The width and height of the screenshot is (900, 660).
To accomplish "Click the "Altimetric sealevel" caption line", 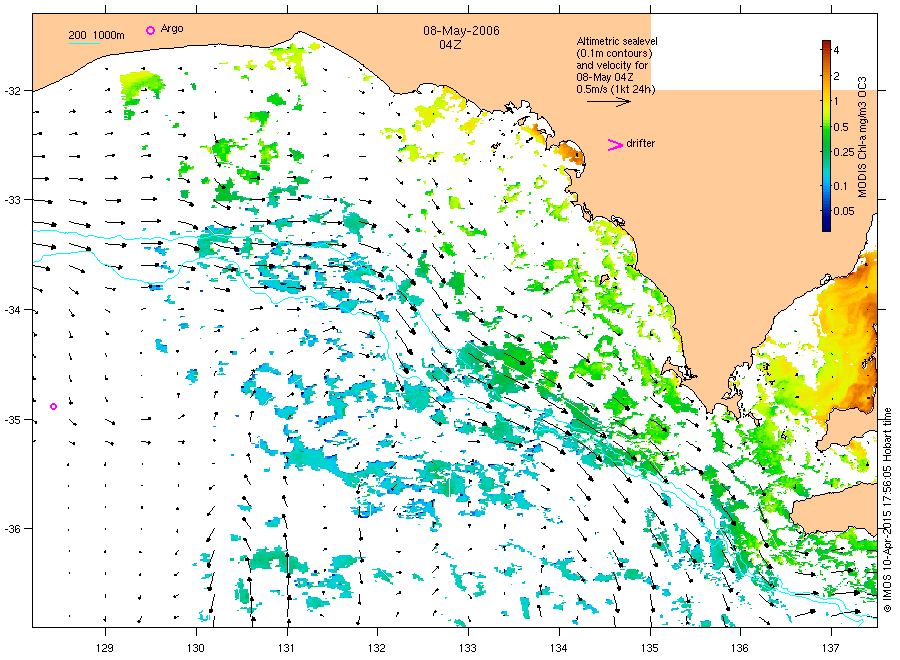I will coord(616,41).
